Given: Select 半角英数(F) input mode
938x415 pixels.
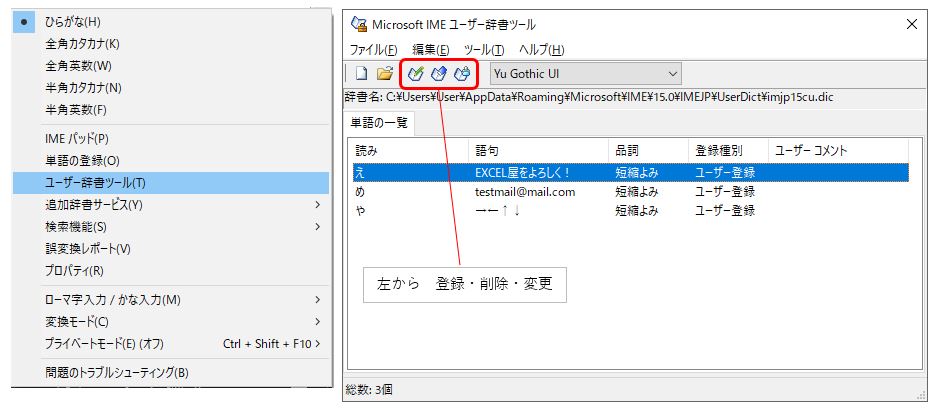Looking at the screenshot, I should coord(170,110).
